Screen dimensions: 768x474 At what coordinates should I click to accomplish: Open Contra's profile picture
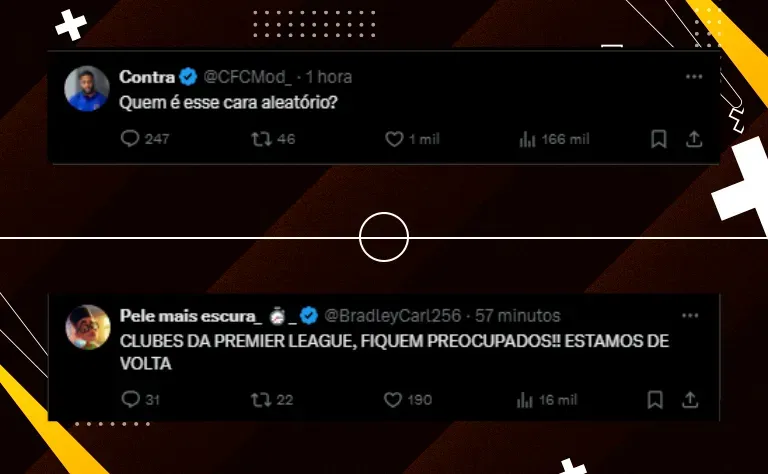click(x=87, y=89)
